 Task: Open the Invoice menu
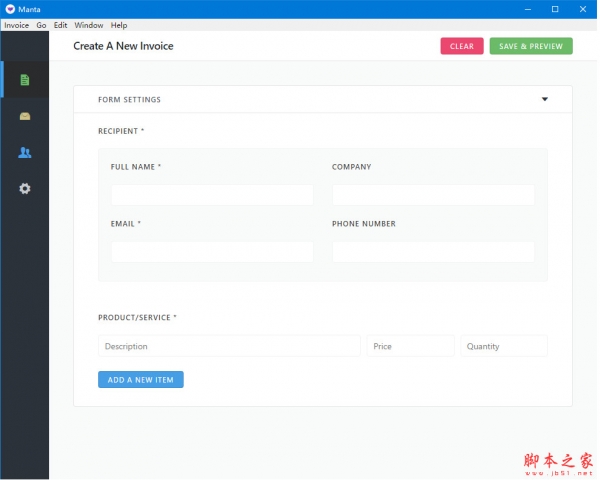[16, 25]
